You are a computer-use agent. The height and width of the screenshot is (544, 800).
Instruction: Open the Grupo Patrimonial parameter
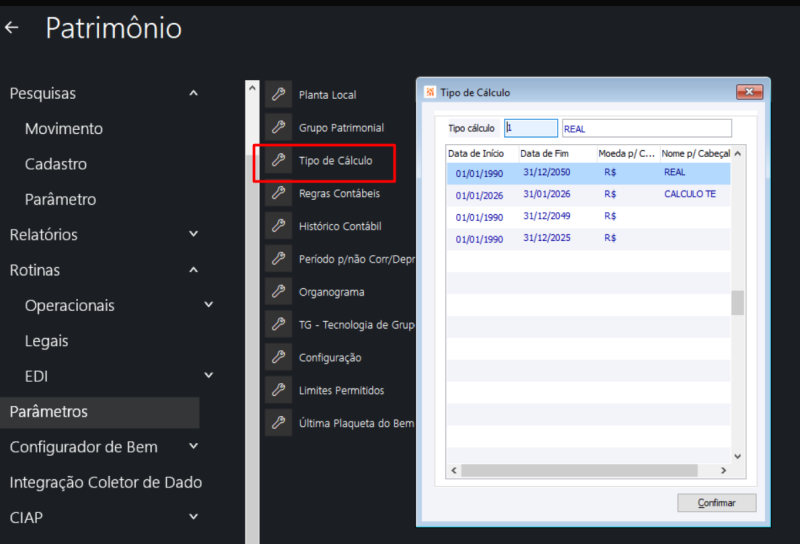tap(341, 128)
